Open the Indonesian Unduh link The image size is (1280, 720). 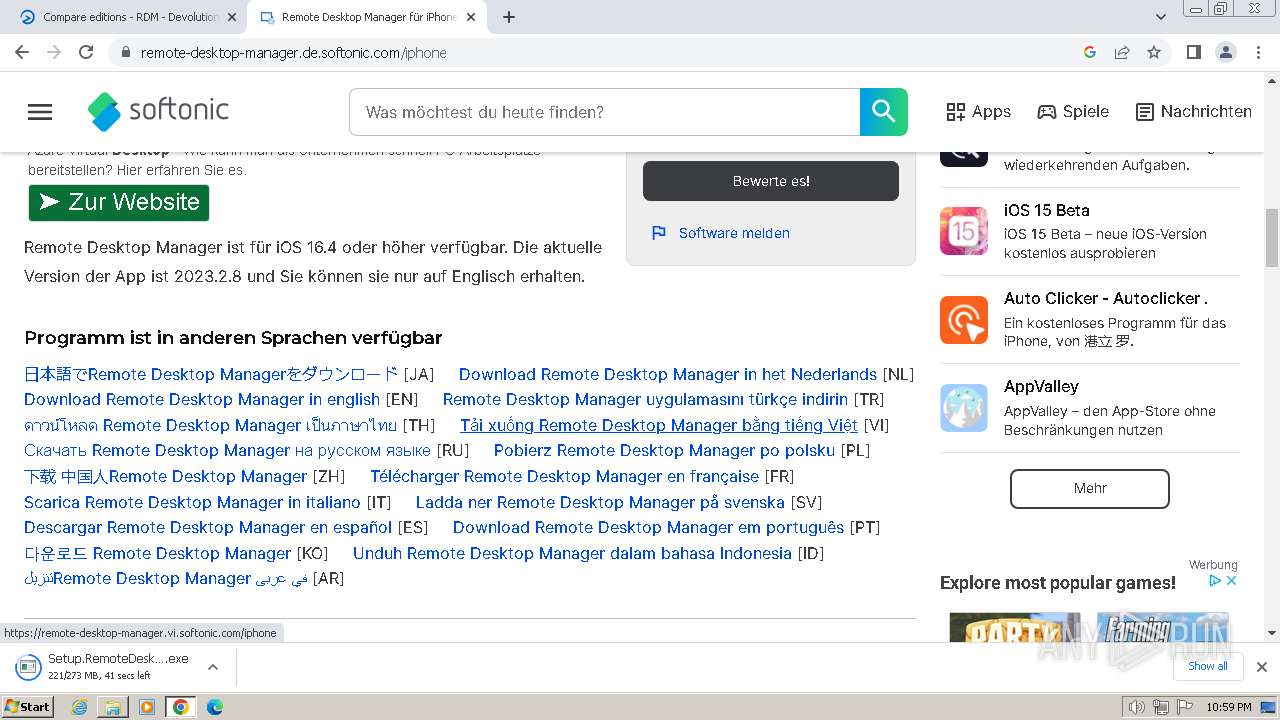tap(572, 553)
